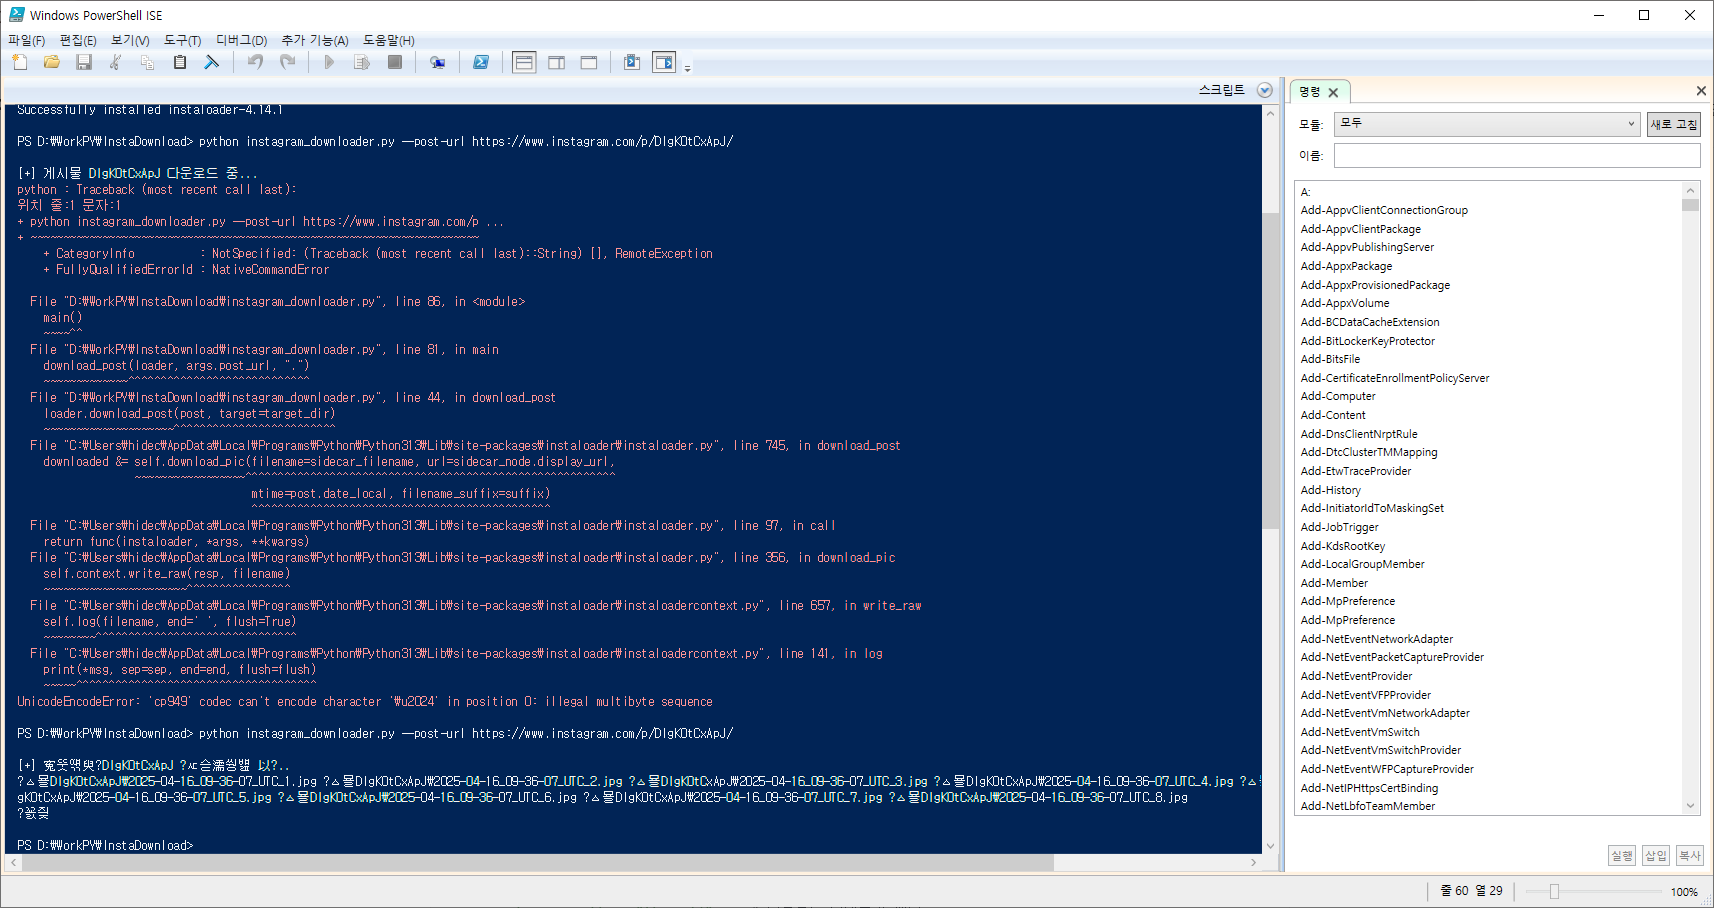This screenshot has width=1714, height=908.
Task: Click the console prompt PS D:\WorkPY\InstaDownload>
Action: coord(105,846)
